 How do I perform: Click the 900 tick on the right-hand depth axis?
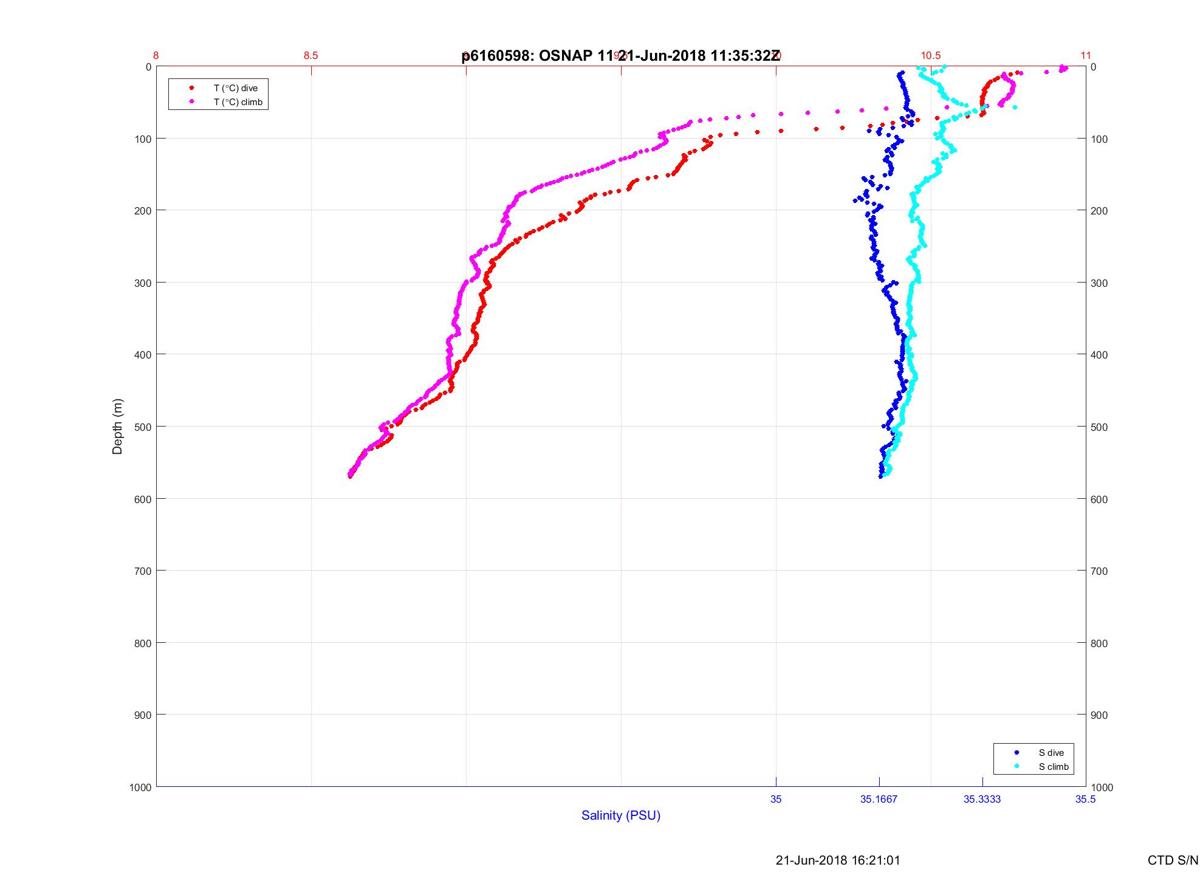point(1100,715)
